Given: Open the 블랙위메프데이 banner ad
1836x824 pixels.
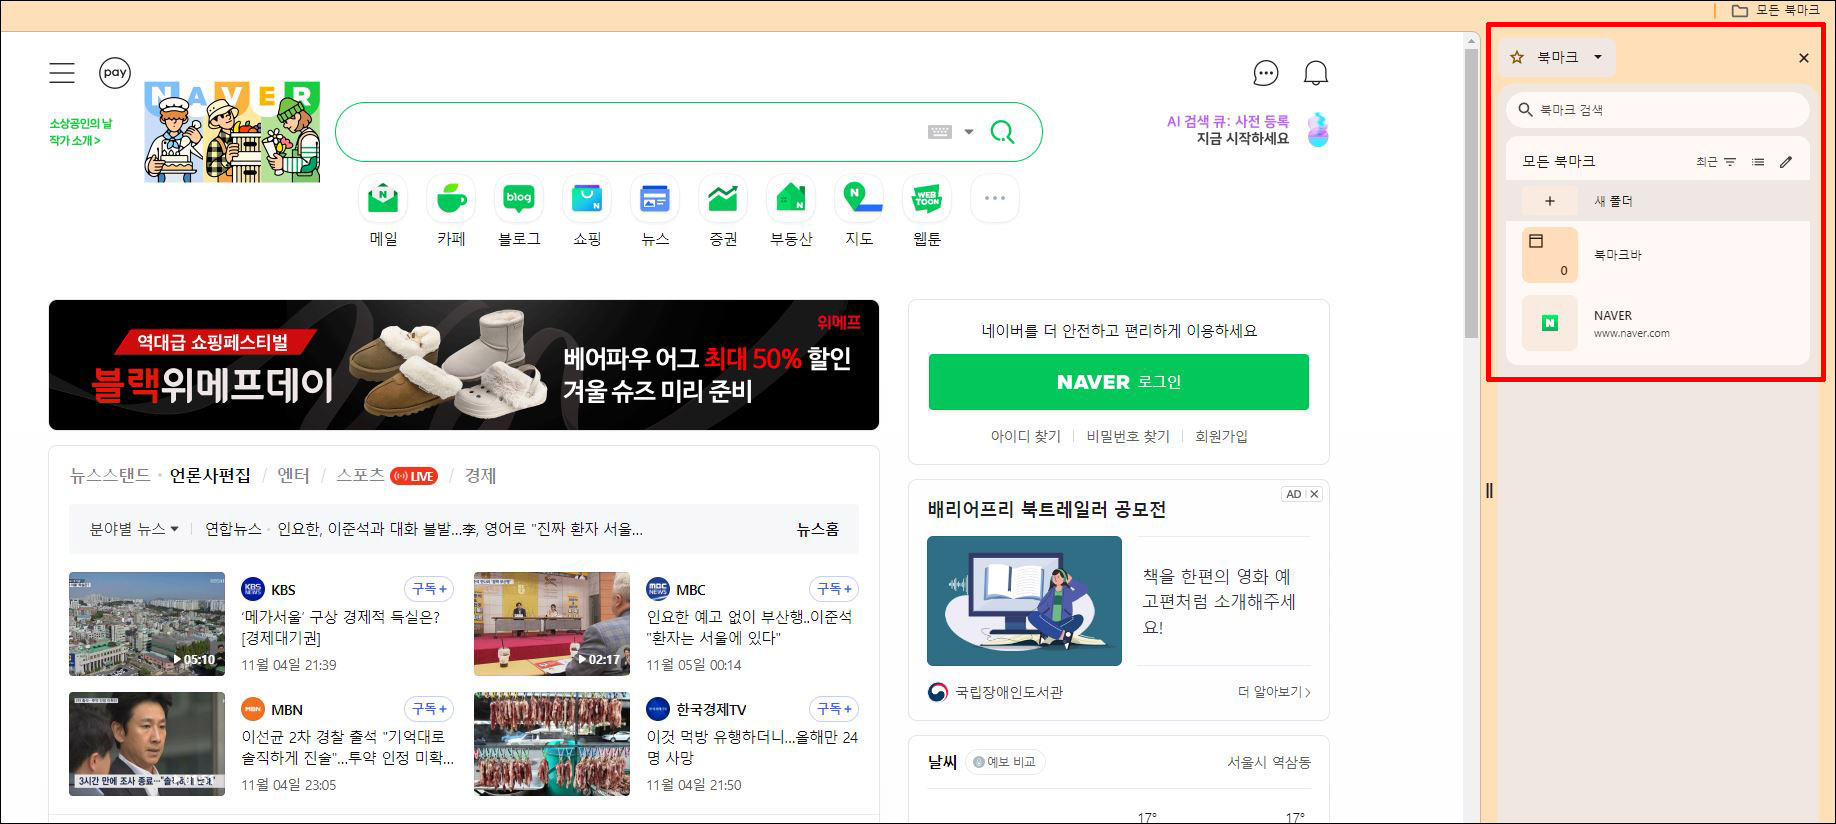Looking at the screenshot, I should [x=464, y=365].
